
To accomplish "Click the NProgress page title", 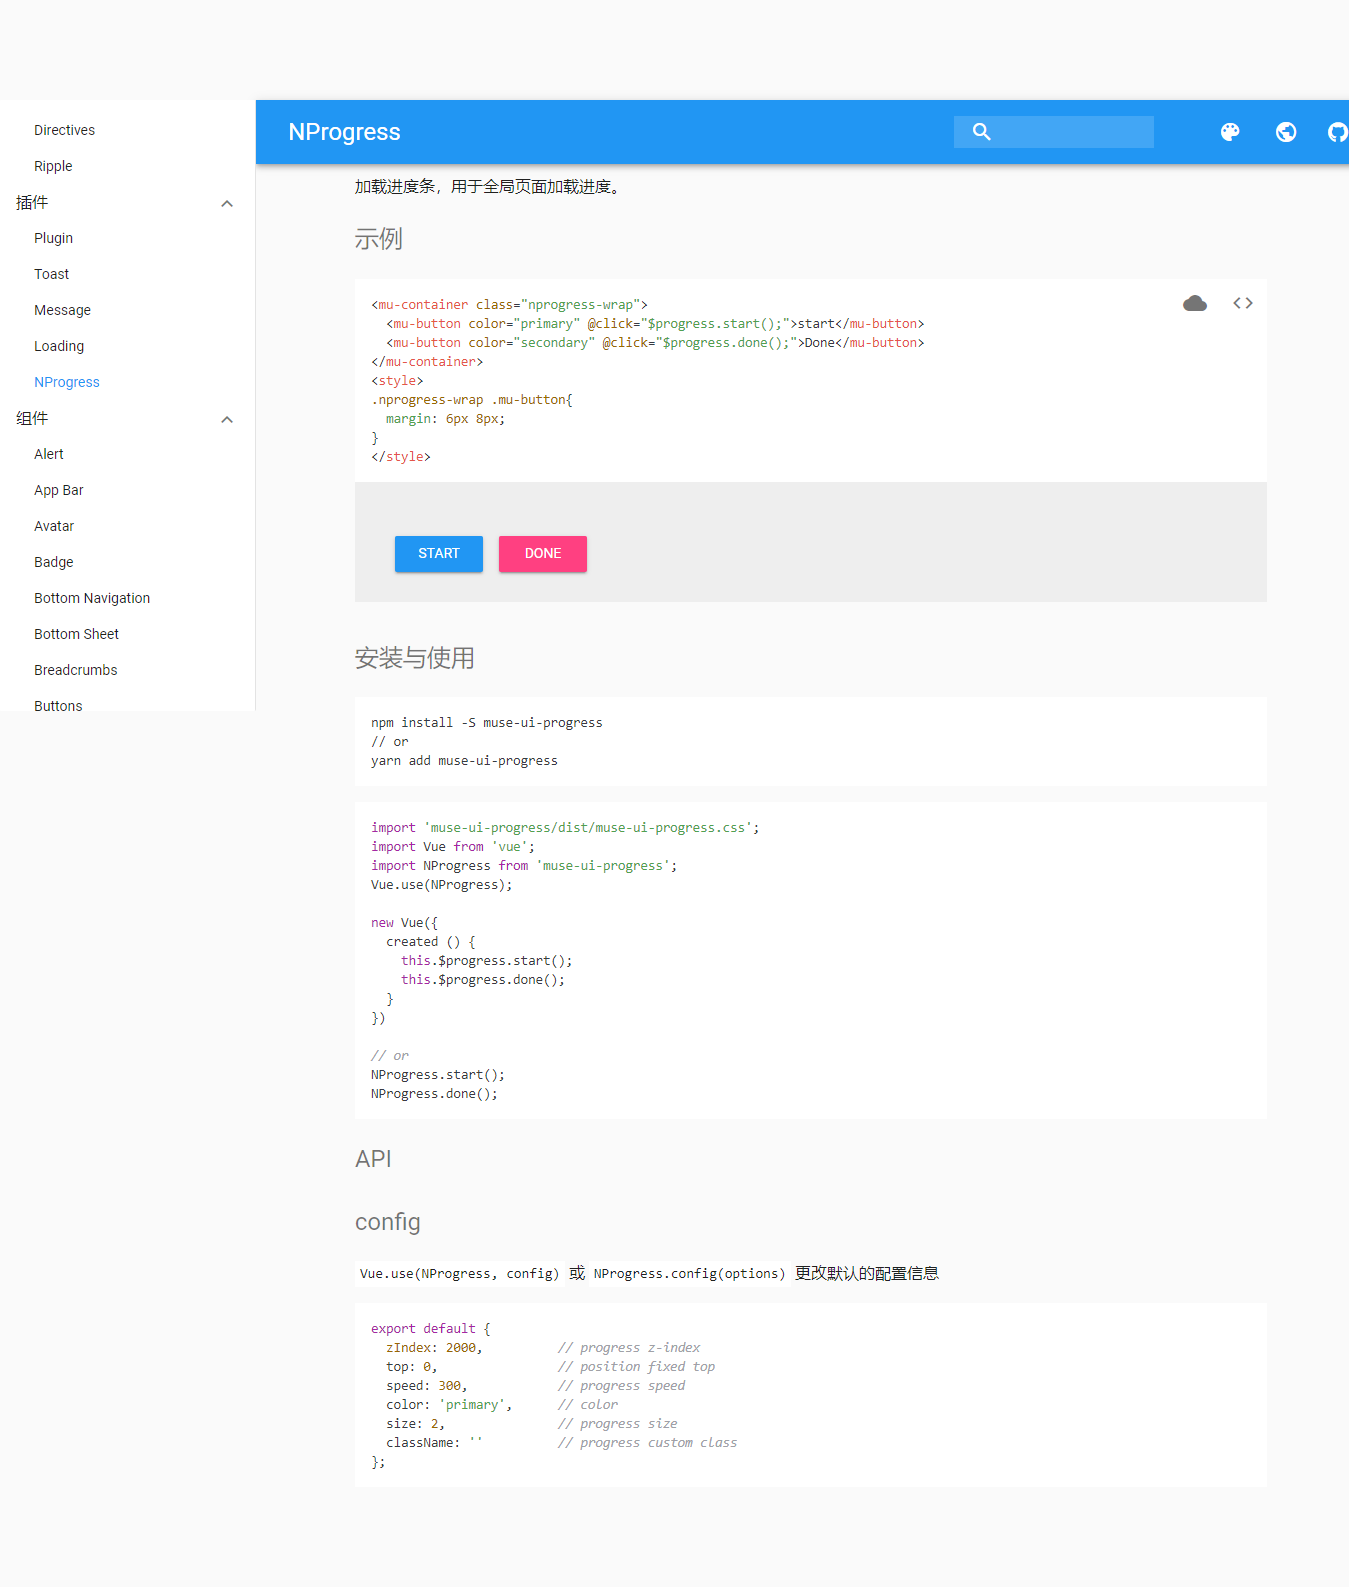I will (x=344, y=132).
